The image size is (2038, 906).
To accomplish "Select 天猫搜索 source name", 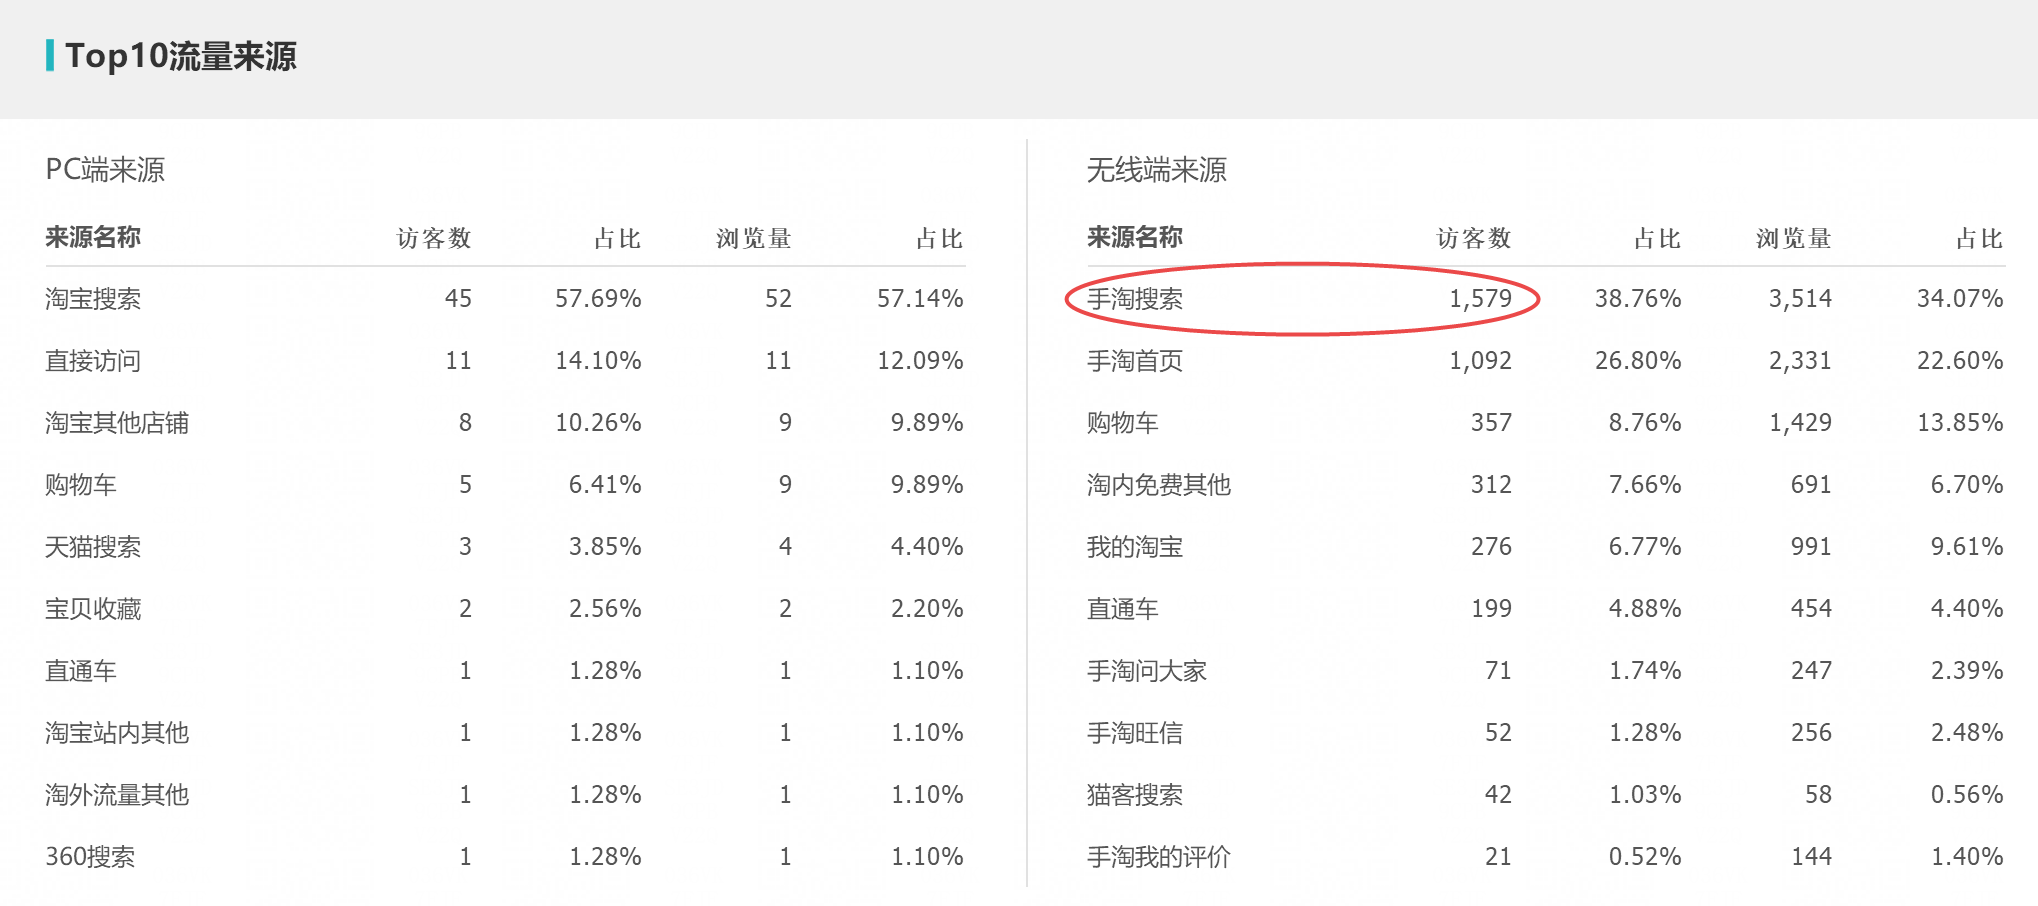I will click(x=93, y=547).
